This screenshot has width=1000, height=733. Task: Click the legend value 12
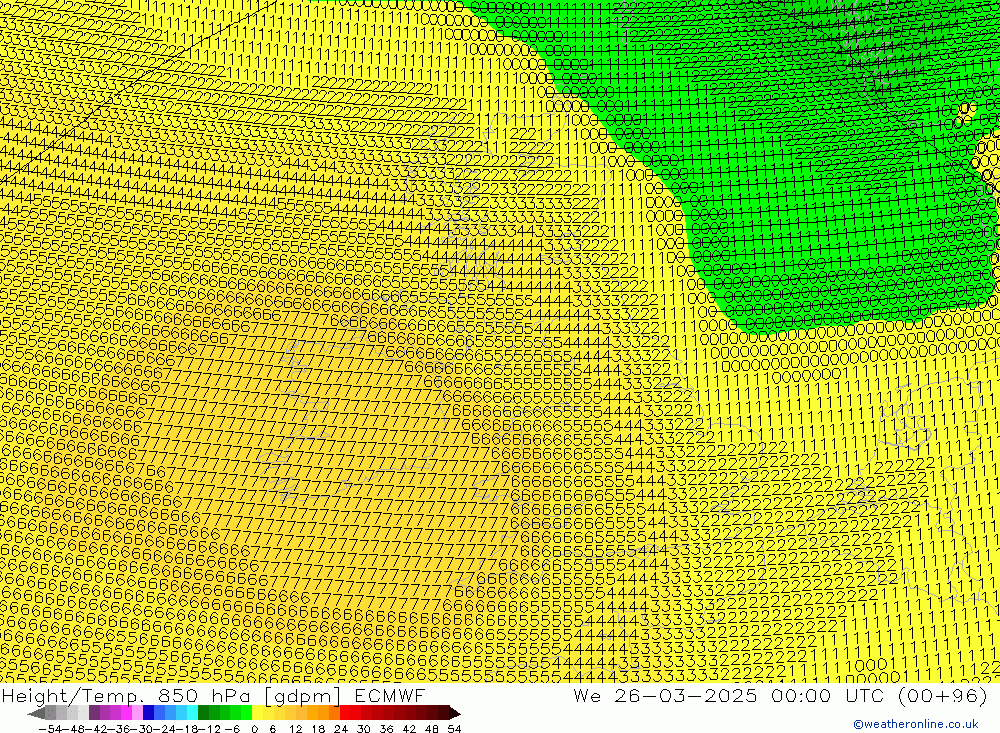point(295,729)
